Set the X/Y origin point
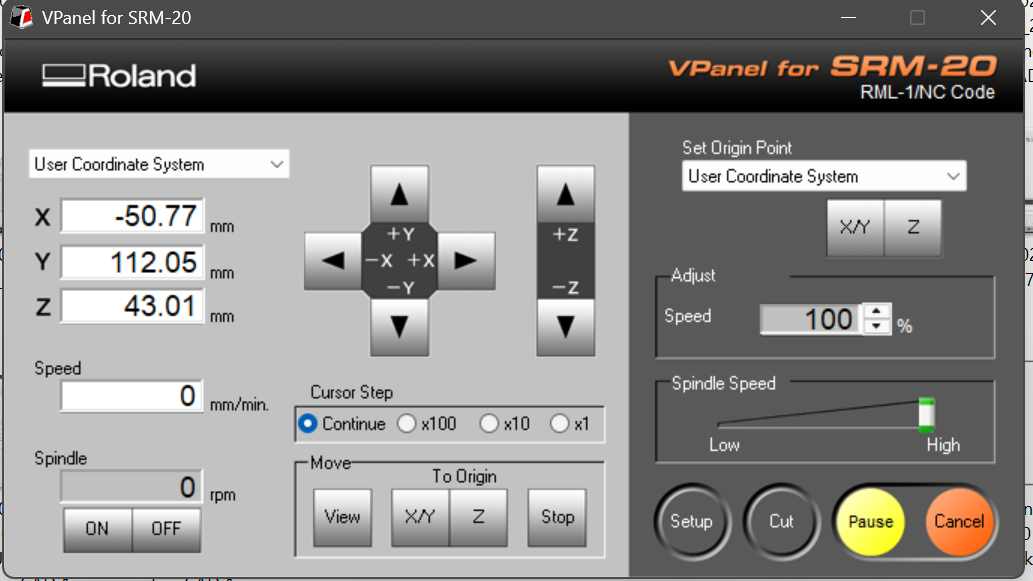Viewport: 1033px width, 581px height. click(x=855, y=228)
